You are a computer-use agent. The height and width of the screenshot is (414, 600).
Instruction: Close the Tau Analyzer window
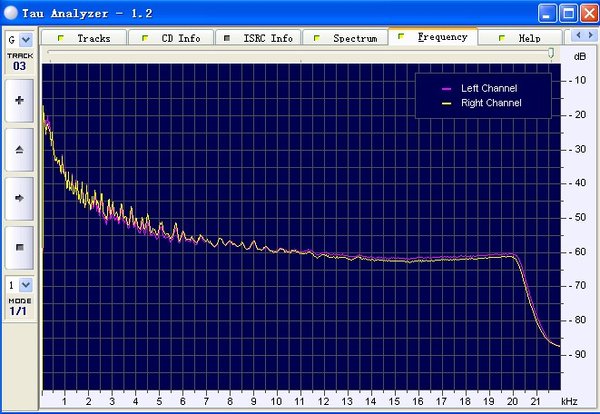pos(589,13)
